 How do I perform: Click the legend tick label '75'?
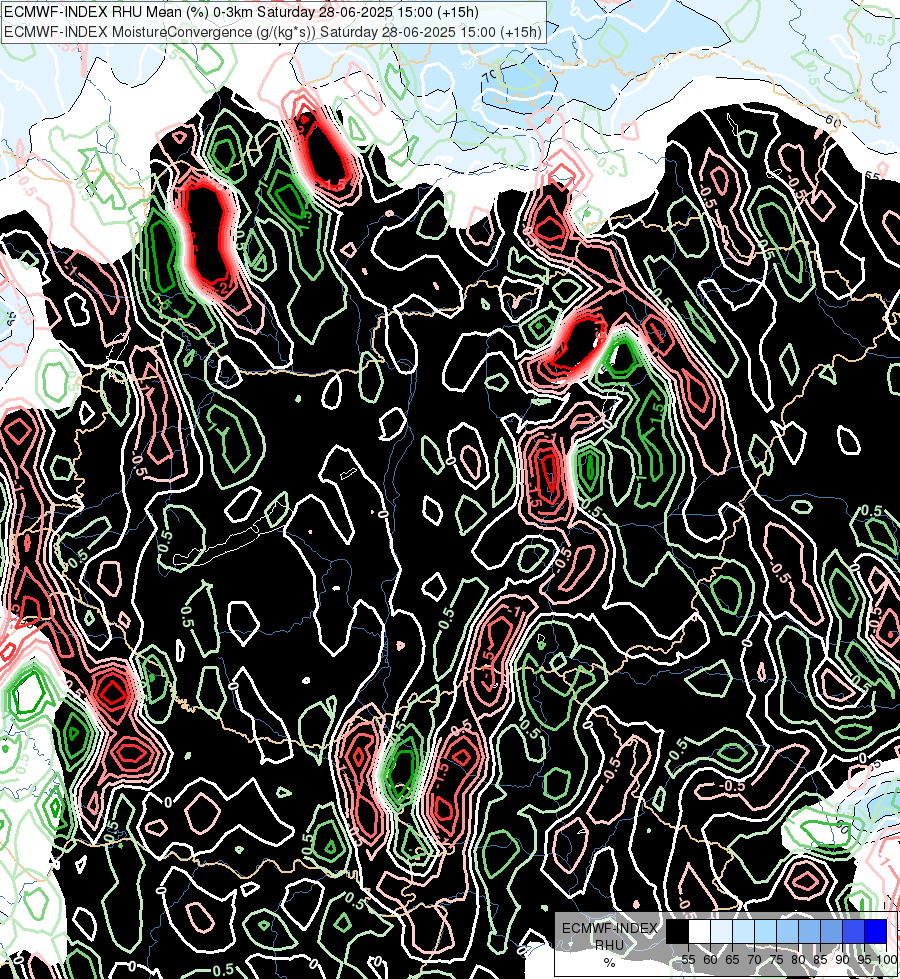(x=776, y=960)
